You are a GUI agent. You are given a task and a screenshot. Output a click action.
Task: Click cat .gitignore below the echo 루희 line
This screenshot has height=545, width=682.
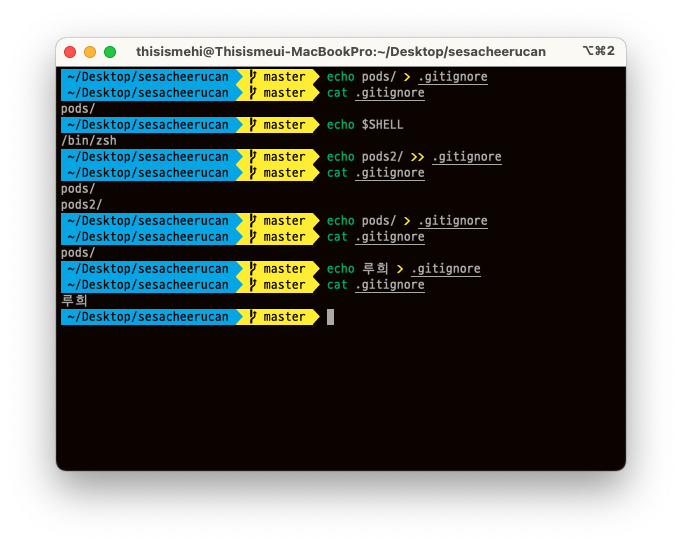pyautogui.click(x=375, y=285)
